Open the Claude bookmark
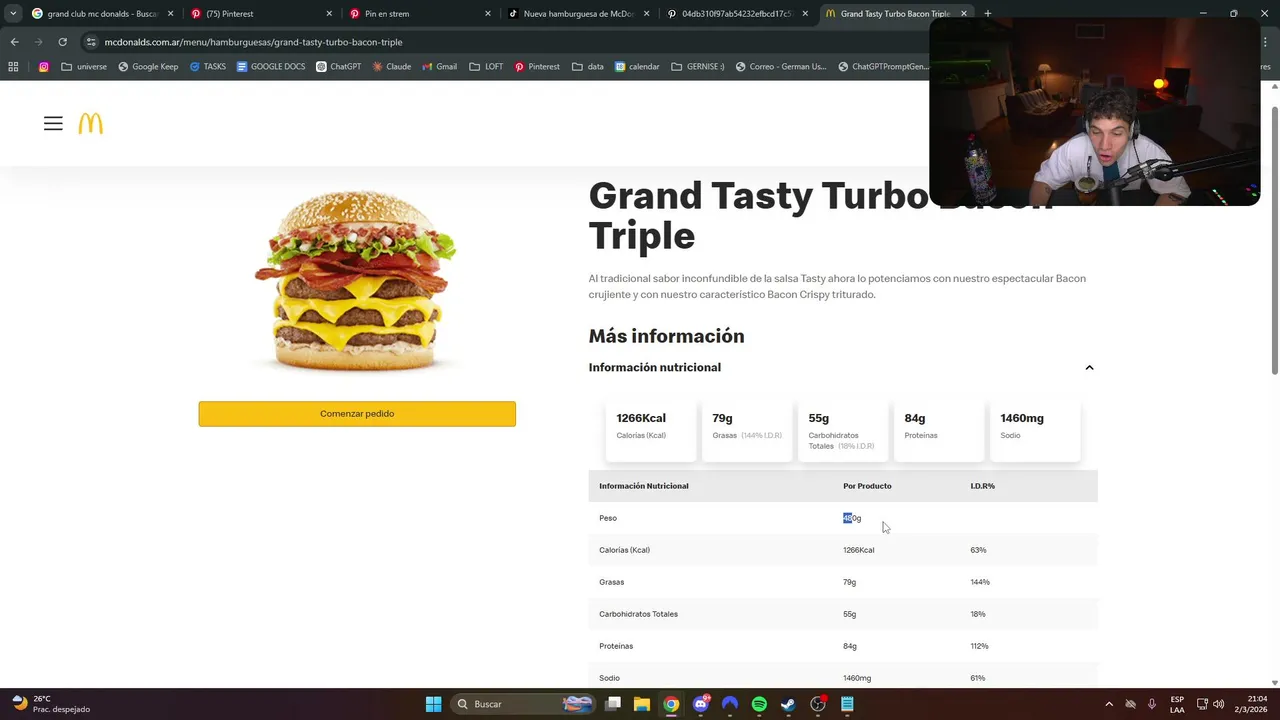The width and height of the screenshot is (1280, 720). click(x=391, y=67)
